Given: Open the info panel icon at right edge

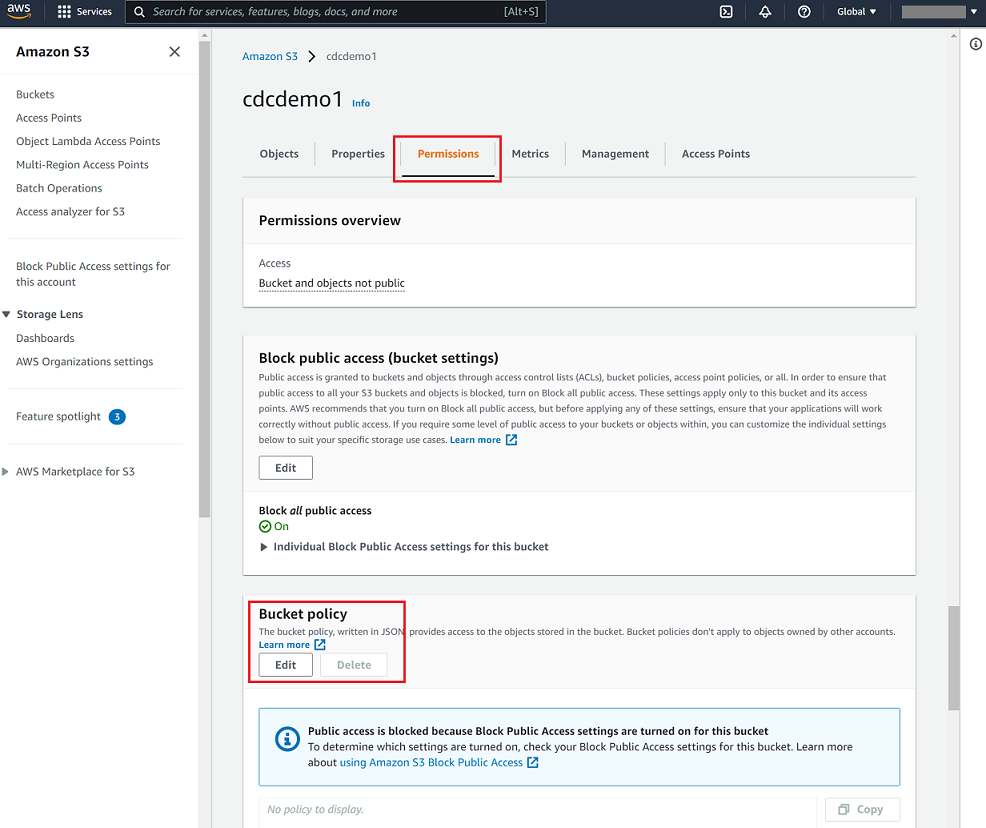Looking at the screenshot, I should point(976,44).
